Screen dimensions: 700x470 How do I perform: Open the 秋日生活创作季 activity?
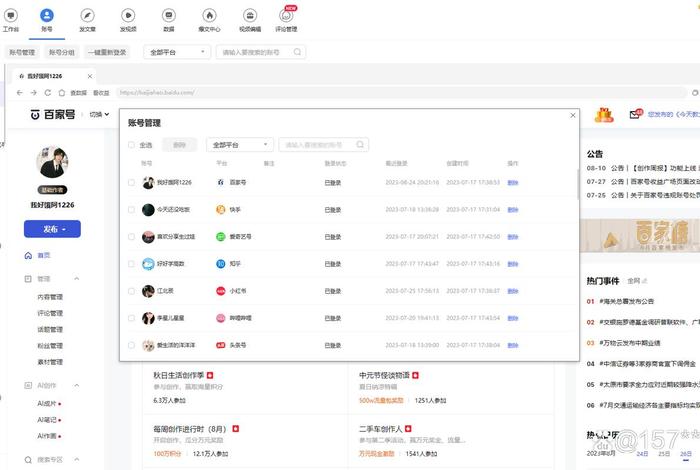point(179,375)
